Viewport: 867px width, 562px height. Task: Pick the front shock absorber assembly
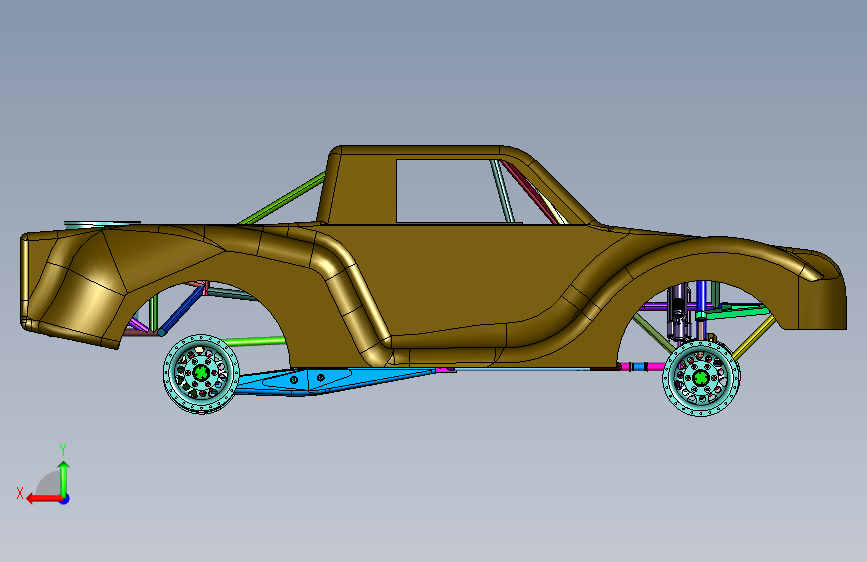pos(678,311)
